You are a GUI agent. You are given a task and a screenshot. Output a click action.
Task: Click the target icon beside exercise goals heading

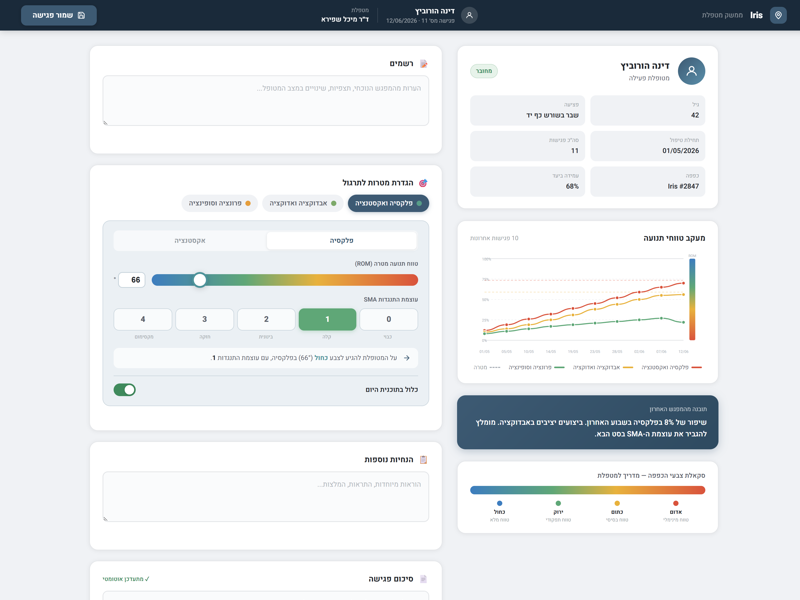coord(423,183)
